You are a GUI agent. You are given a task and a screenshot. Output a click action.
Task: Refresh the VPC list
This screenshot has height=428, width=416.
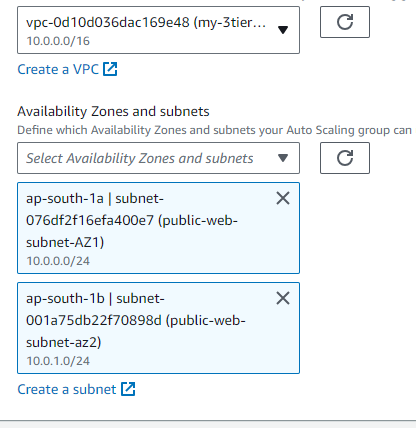(345, 22)
